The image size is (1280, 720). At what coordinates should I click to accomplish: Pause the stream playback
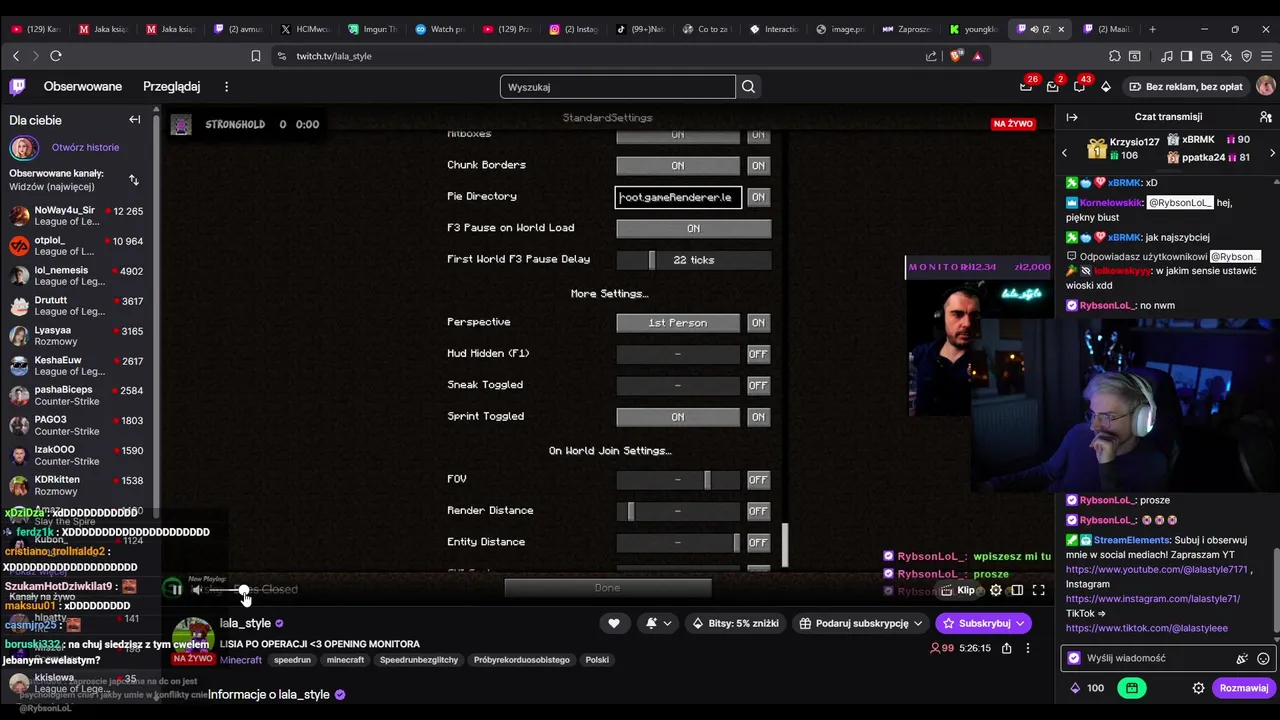[175, 590]
